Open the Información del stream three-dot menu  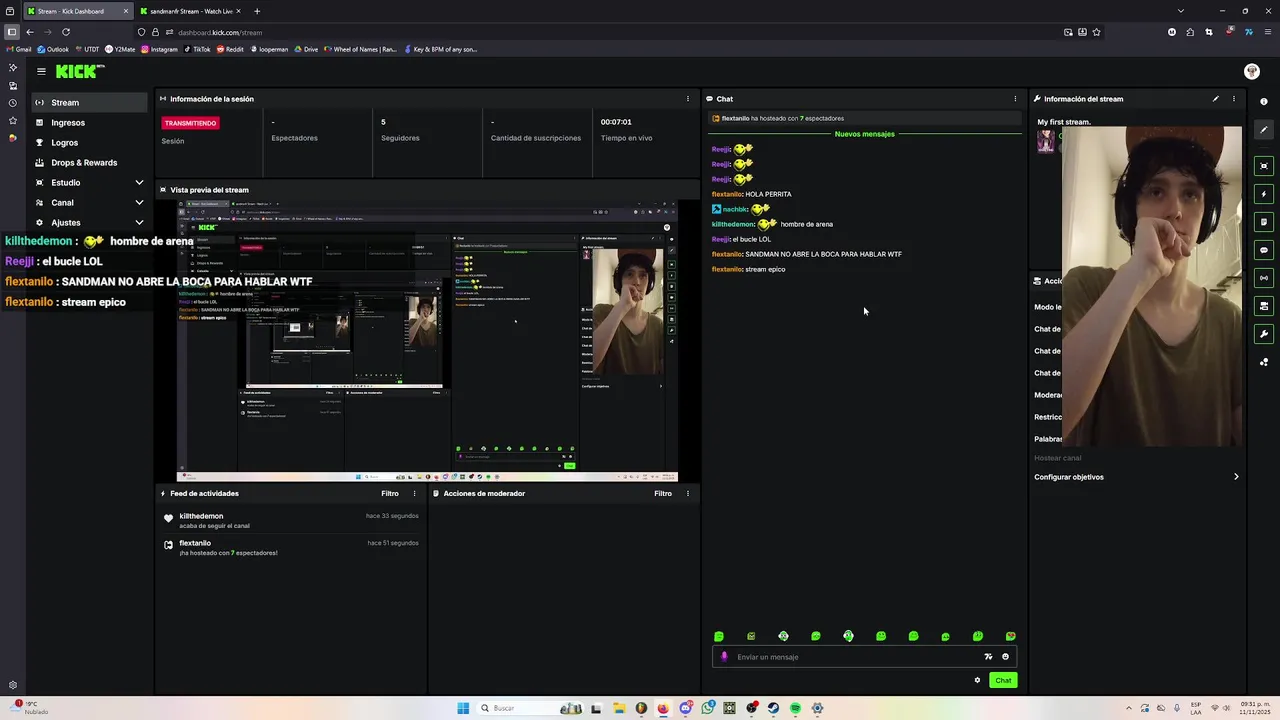coord(1233,99)
